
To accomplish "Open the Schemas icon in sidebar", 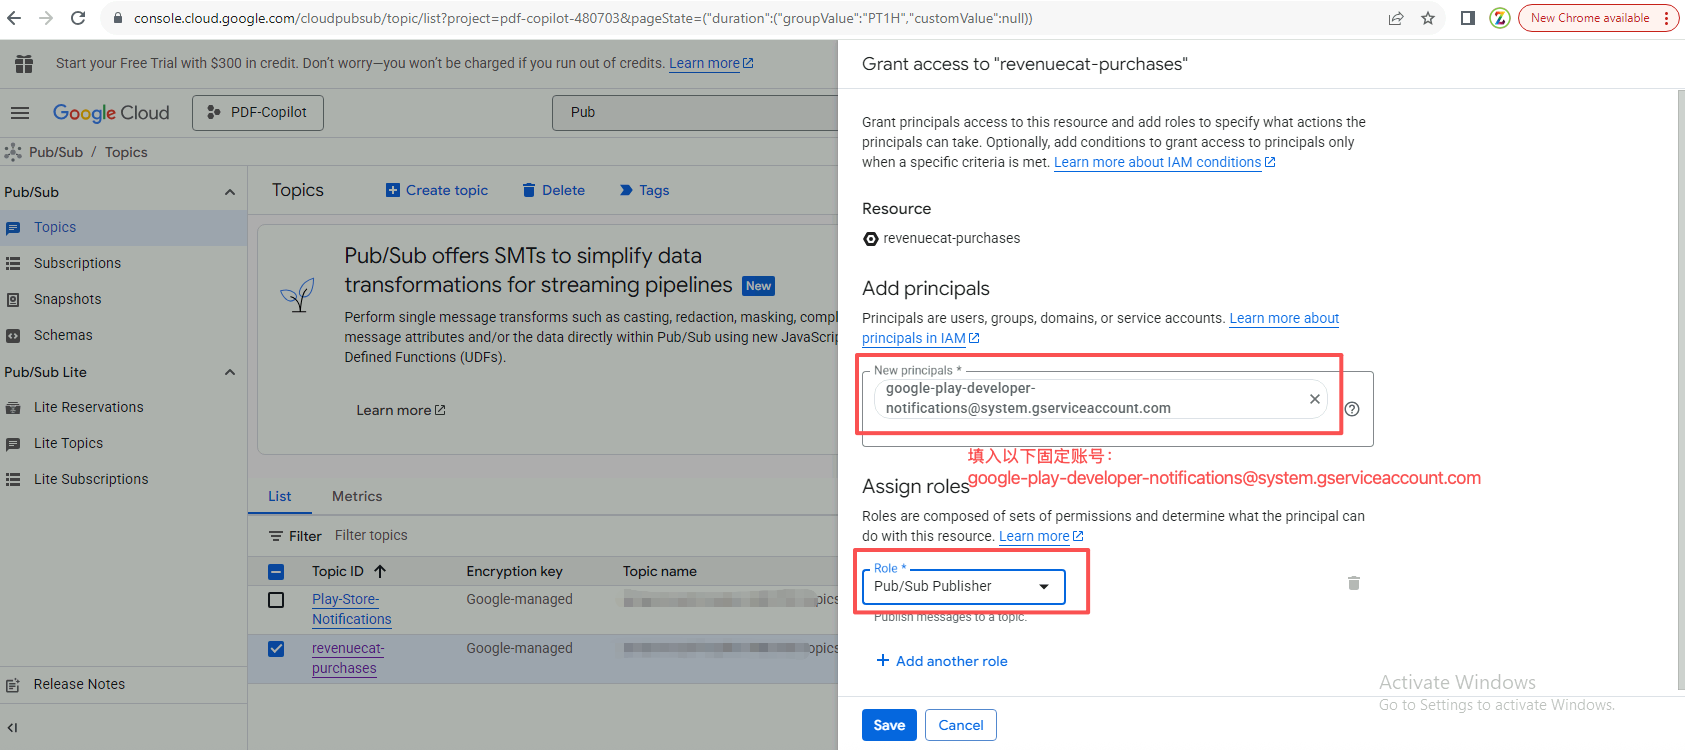I will tap(13, 336).
